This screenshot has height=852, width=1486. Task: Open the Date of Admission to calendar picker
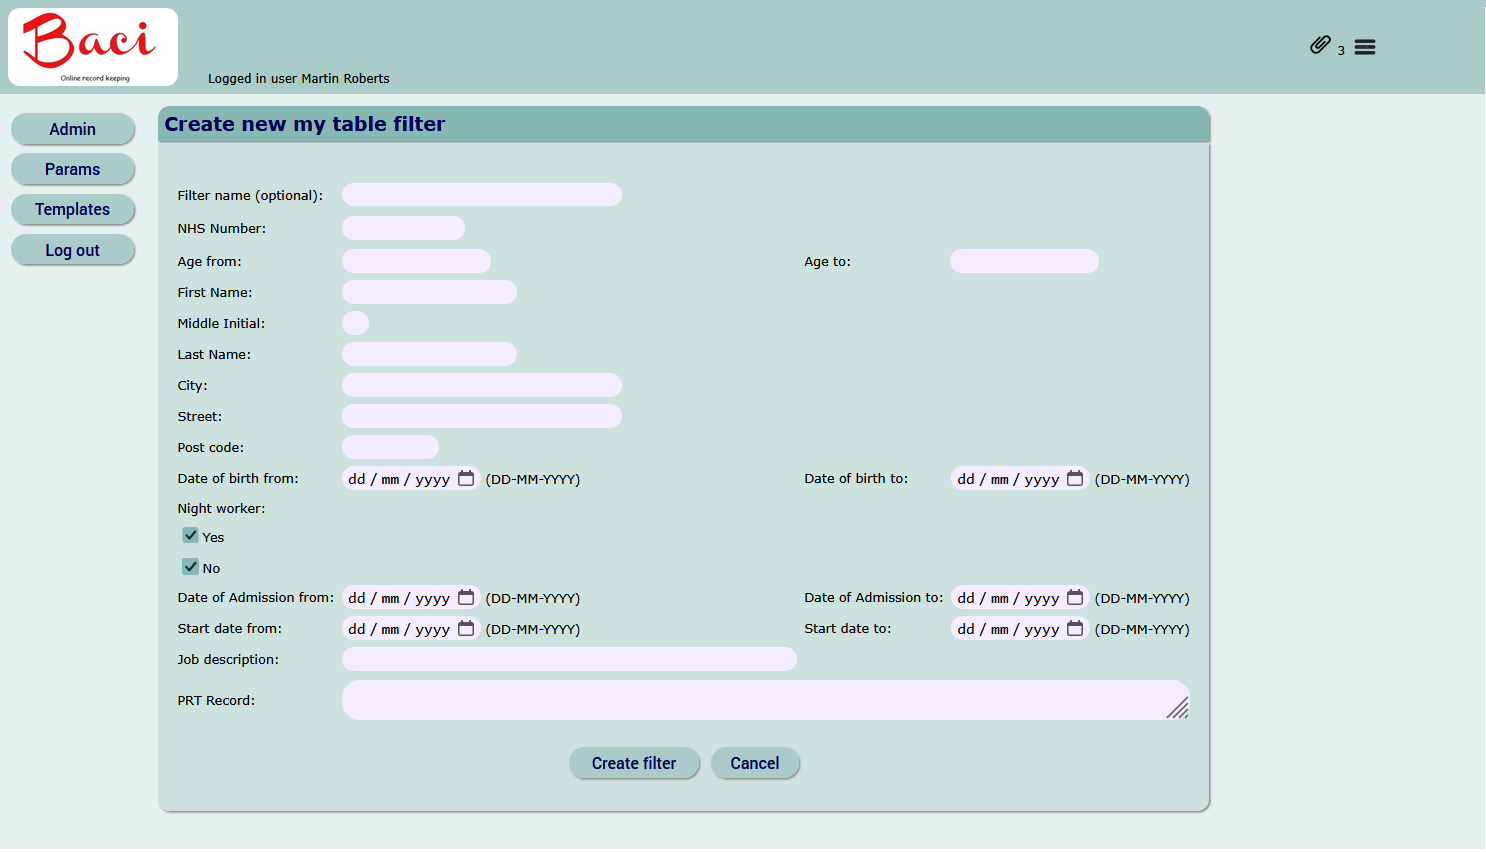tap(1075, 597)
